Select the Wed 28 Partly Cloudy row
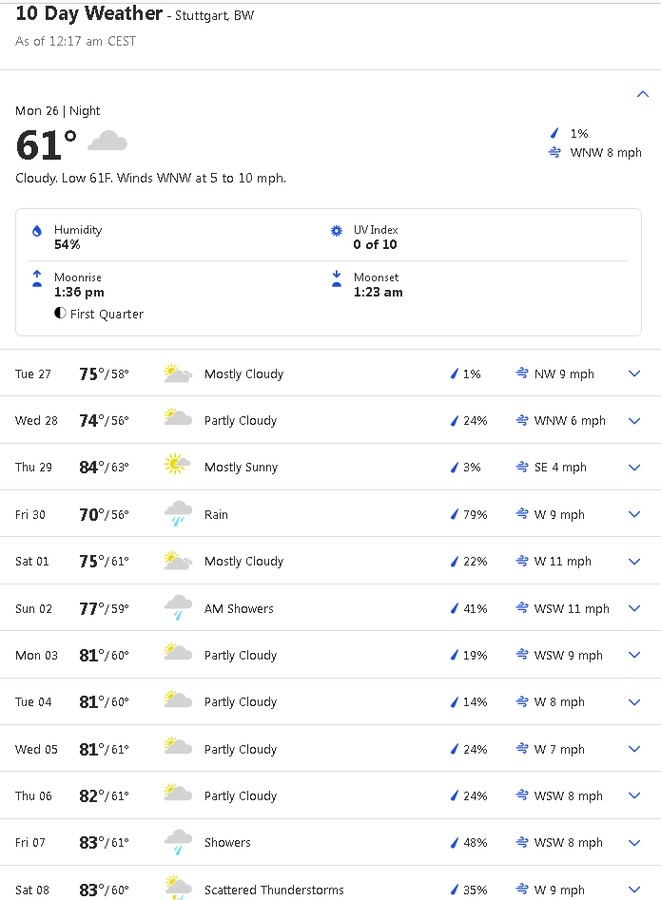 coord(330,420)
